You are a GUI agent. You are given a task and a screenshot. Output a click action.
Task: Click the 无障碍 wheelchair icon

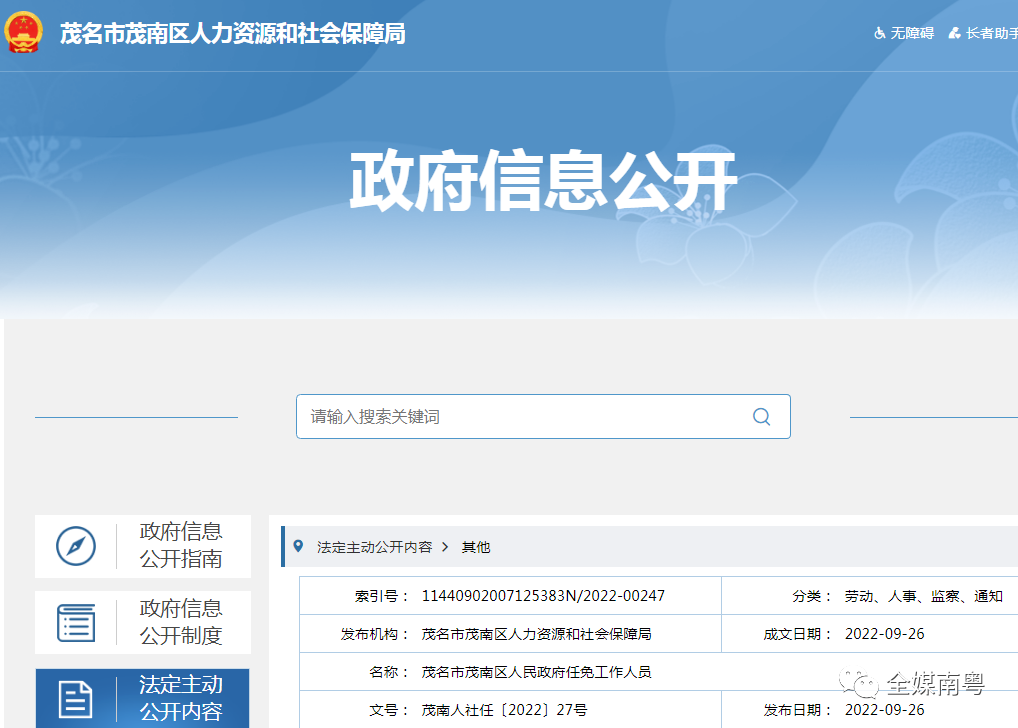point(880,33)
